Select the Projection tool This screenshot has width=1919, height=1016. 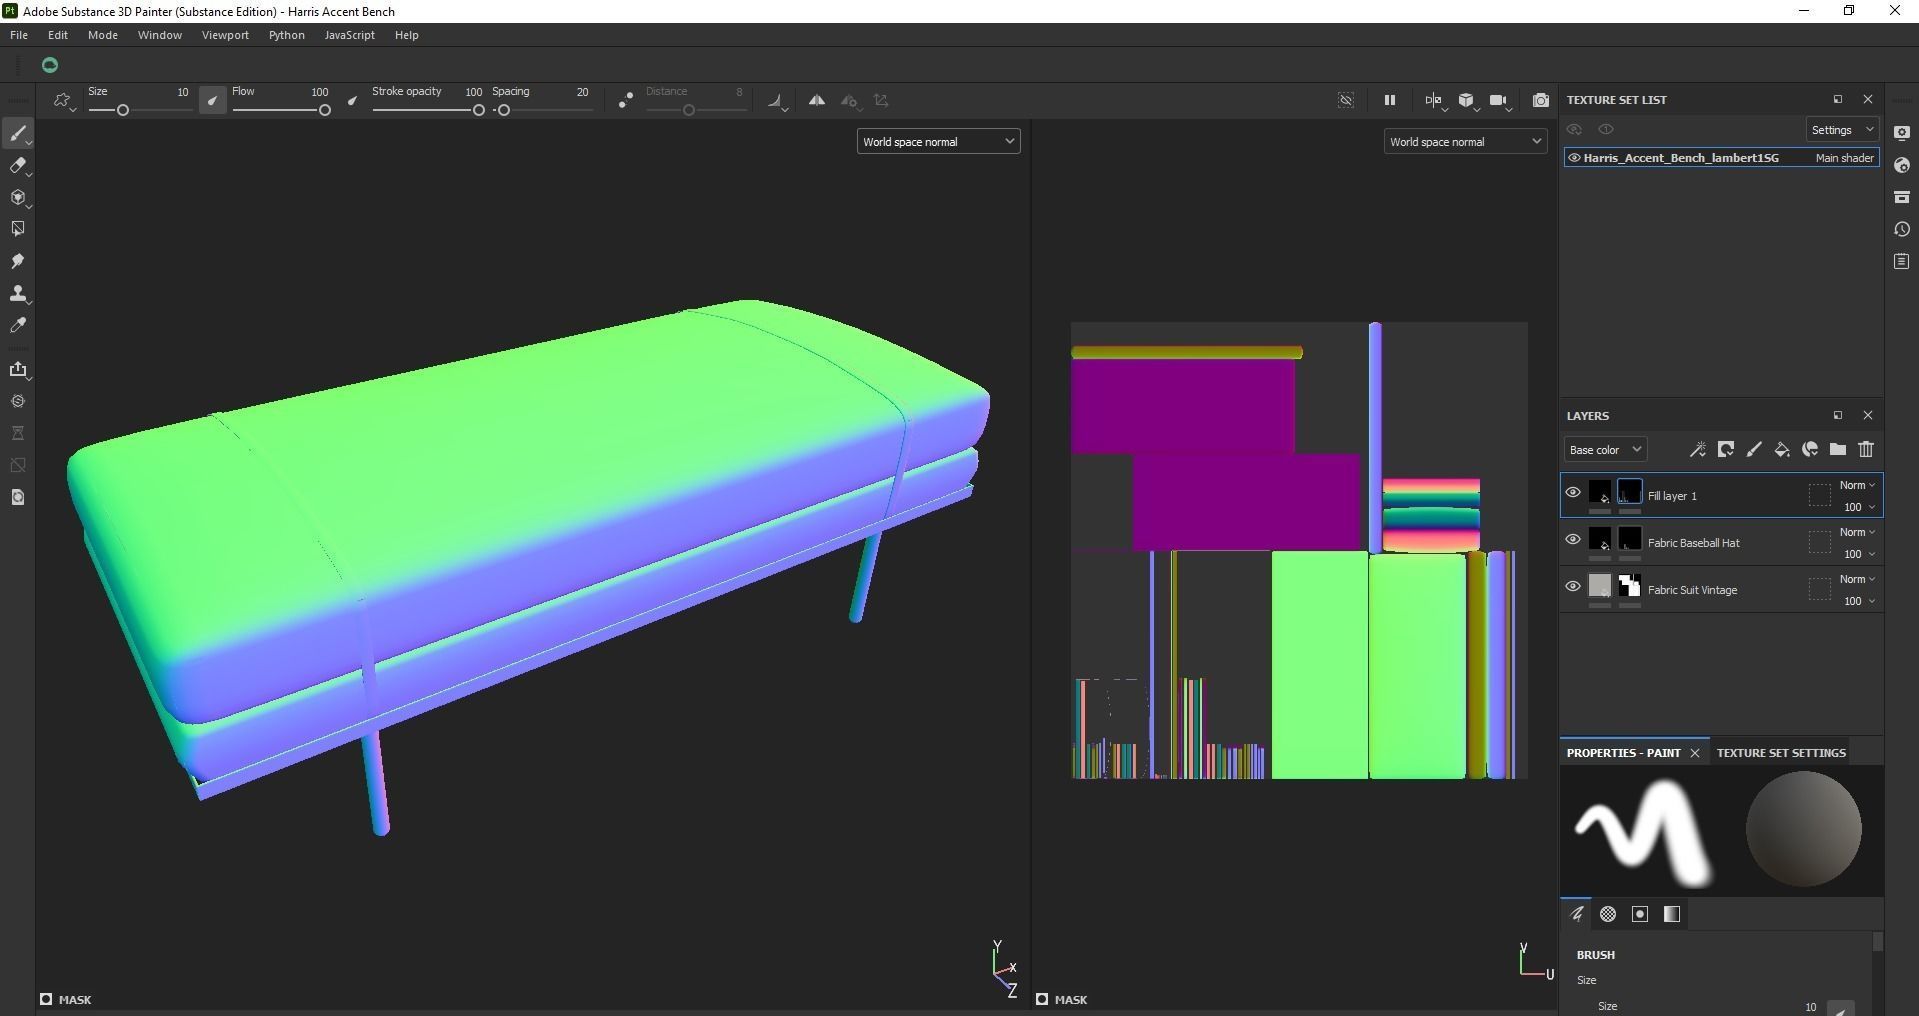[17, 197]
